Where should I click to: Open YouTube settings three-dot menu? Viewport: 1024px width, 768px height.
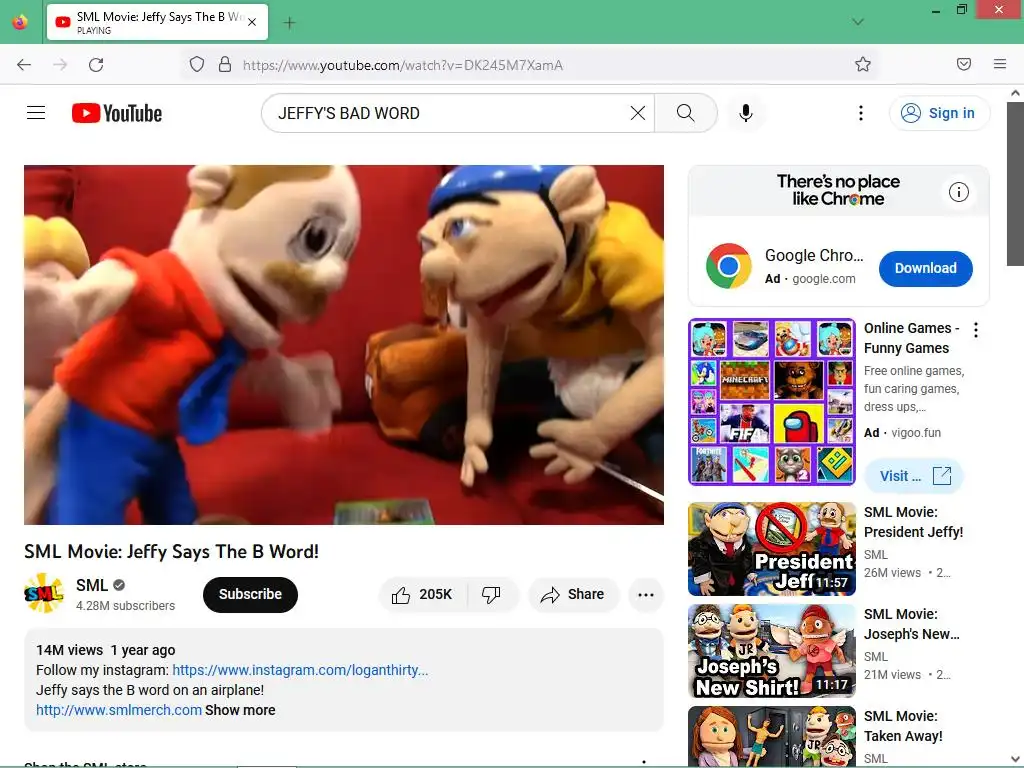[x=861, y=113]
